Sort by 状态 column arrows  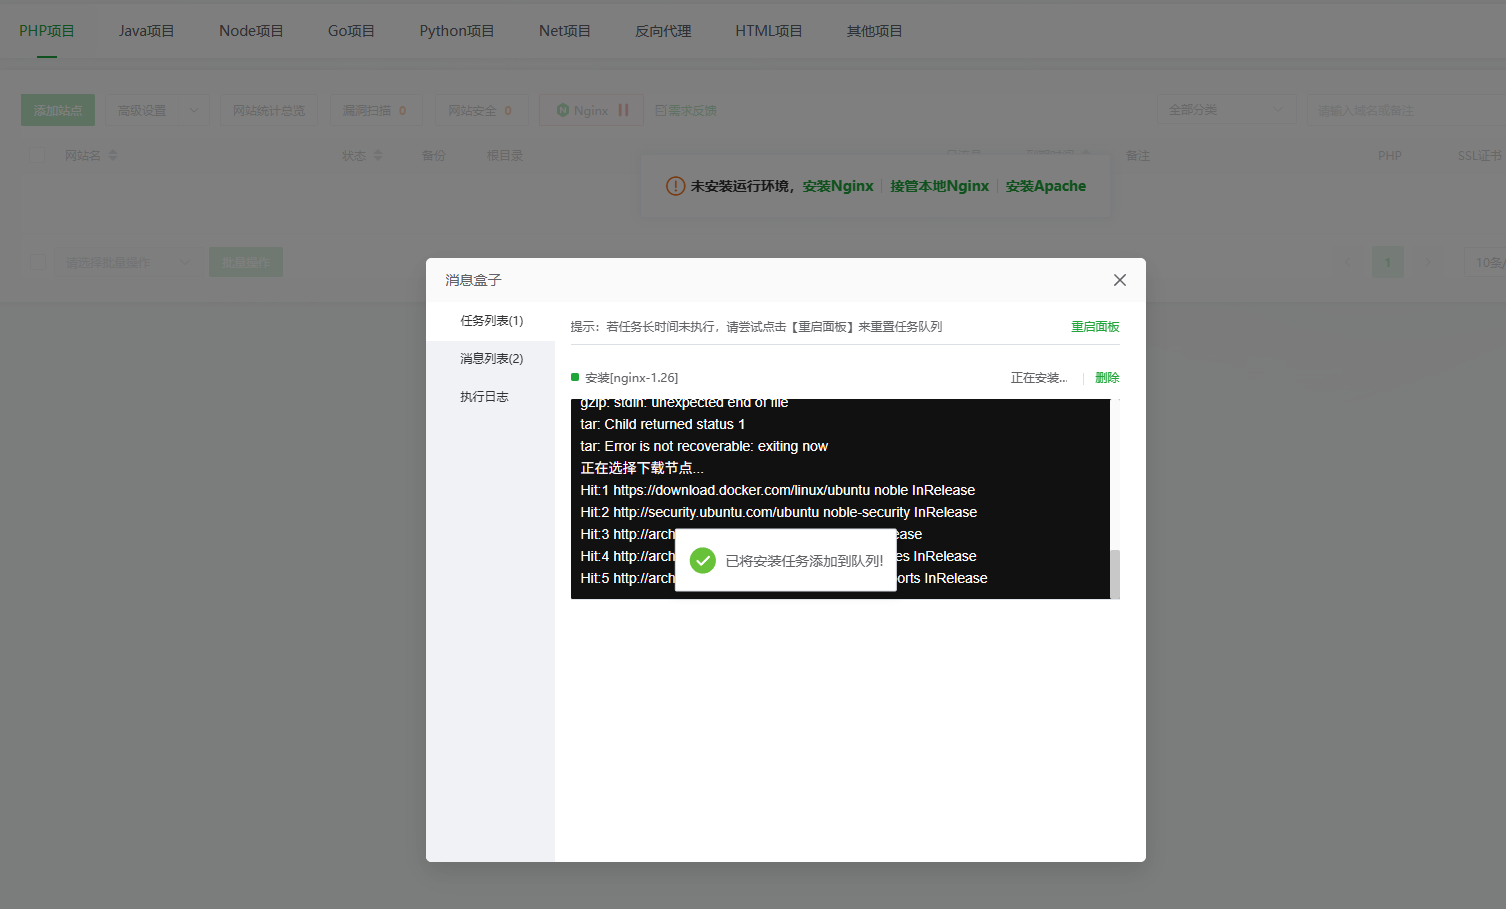coord(378,155)
